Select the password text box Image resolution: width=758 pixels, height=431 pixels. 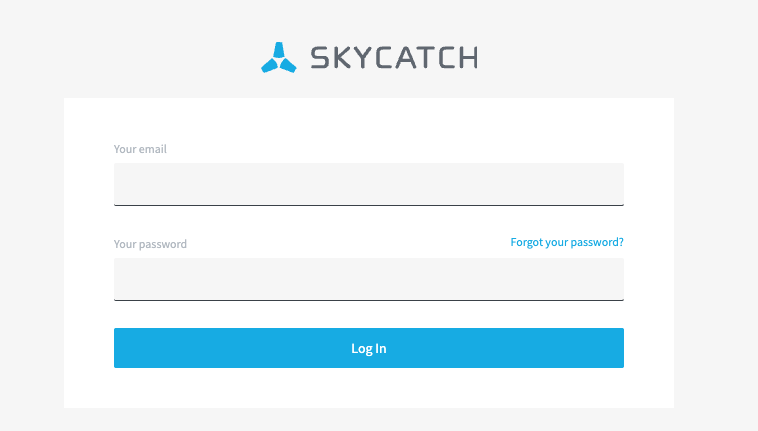(368, 279)
